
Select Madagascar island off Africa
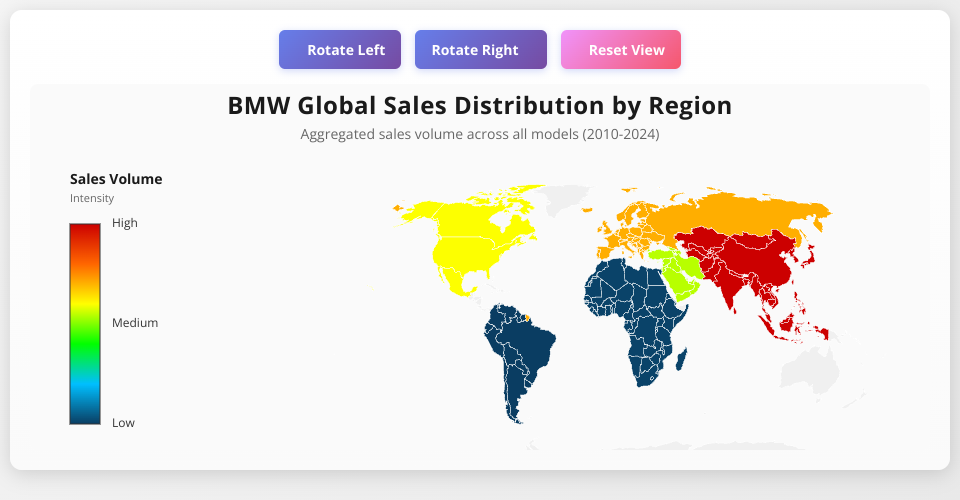[x=685, y=357]
